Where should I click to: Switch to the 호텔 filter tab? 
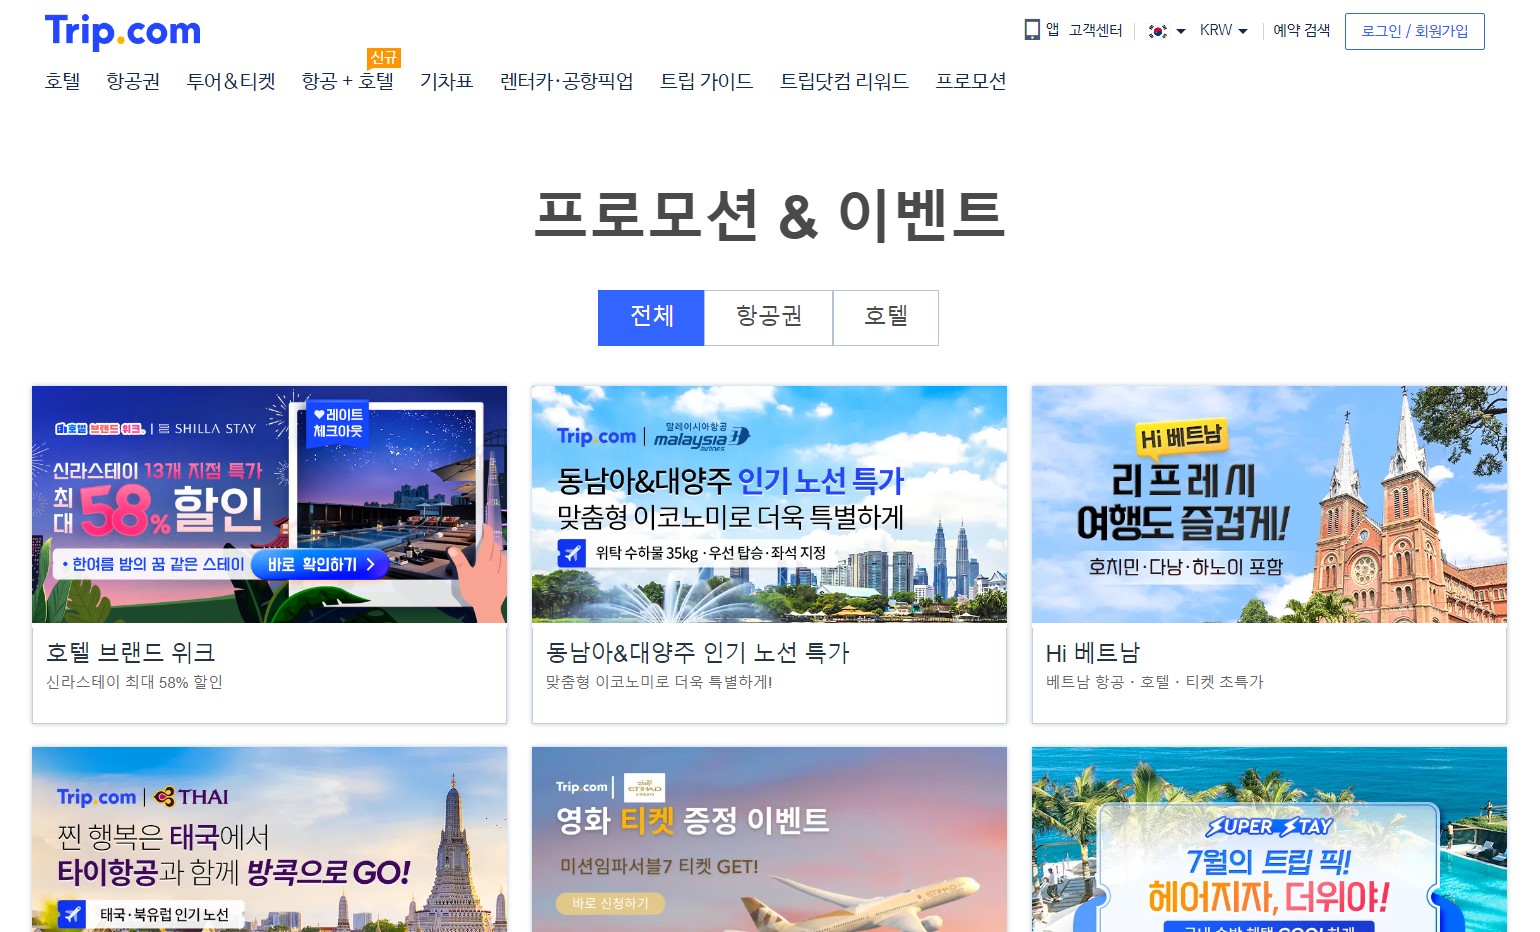coord(885,317)
